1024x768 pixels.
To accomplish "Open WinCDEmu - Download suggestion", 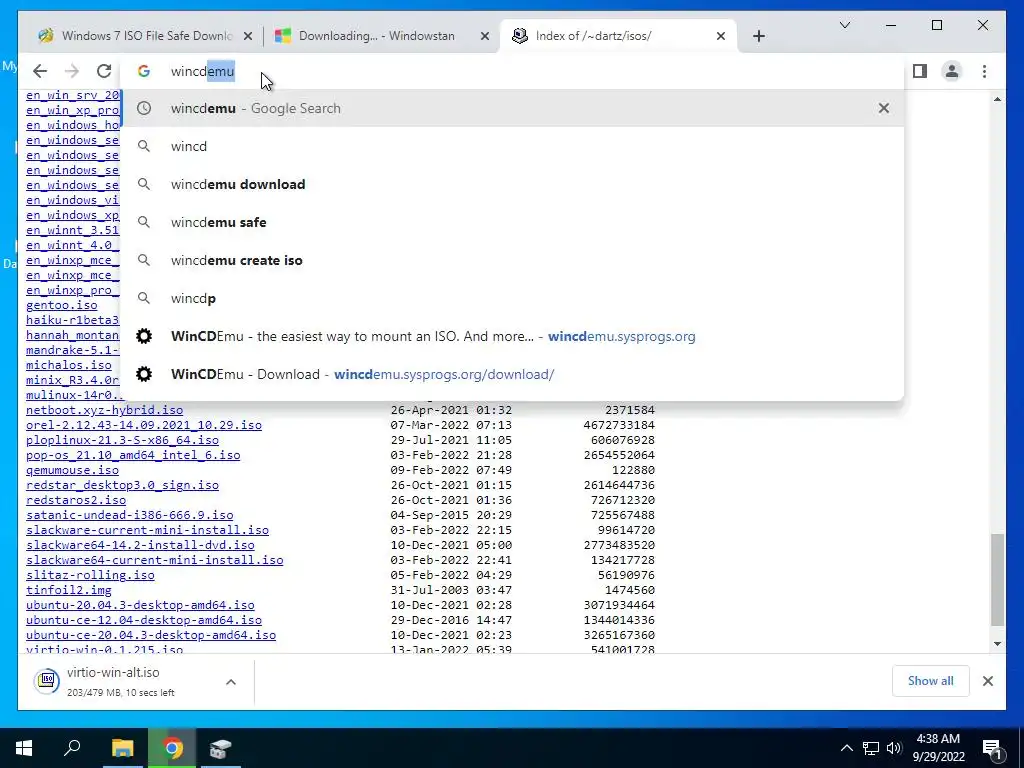I will pyautogui.click(x=512, y=374).
